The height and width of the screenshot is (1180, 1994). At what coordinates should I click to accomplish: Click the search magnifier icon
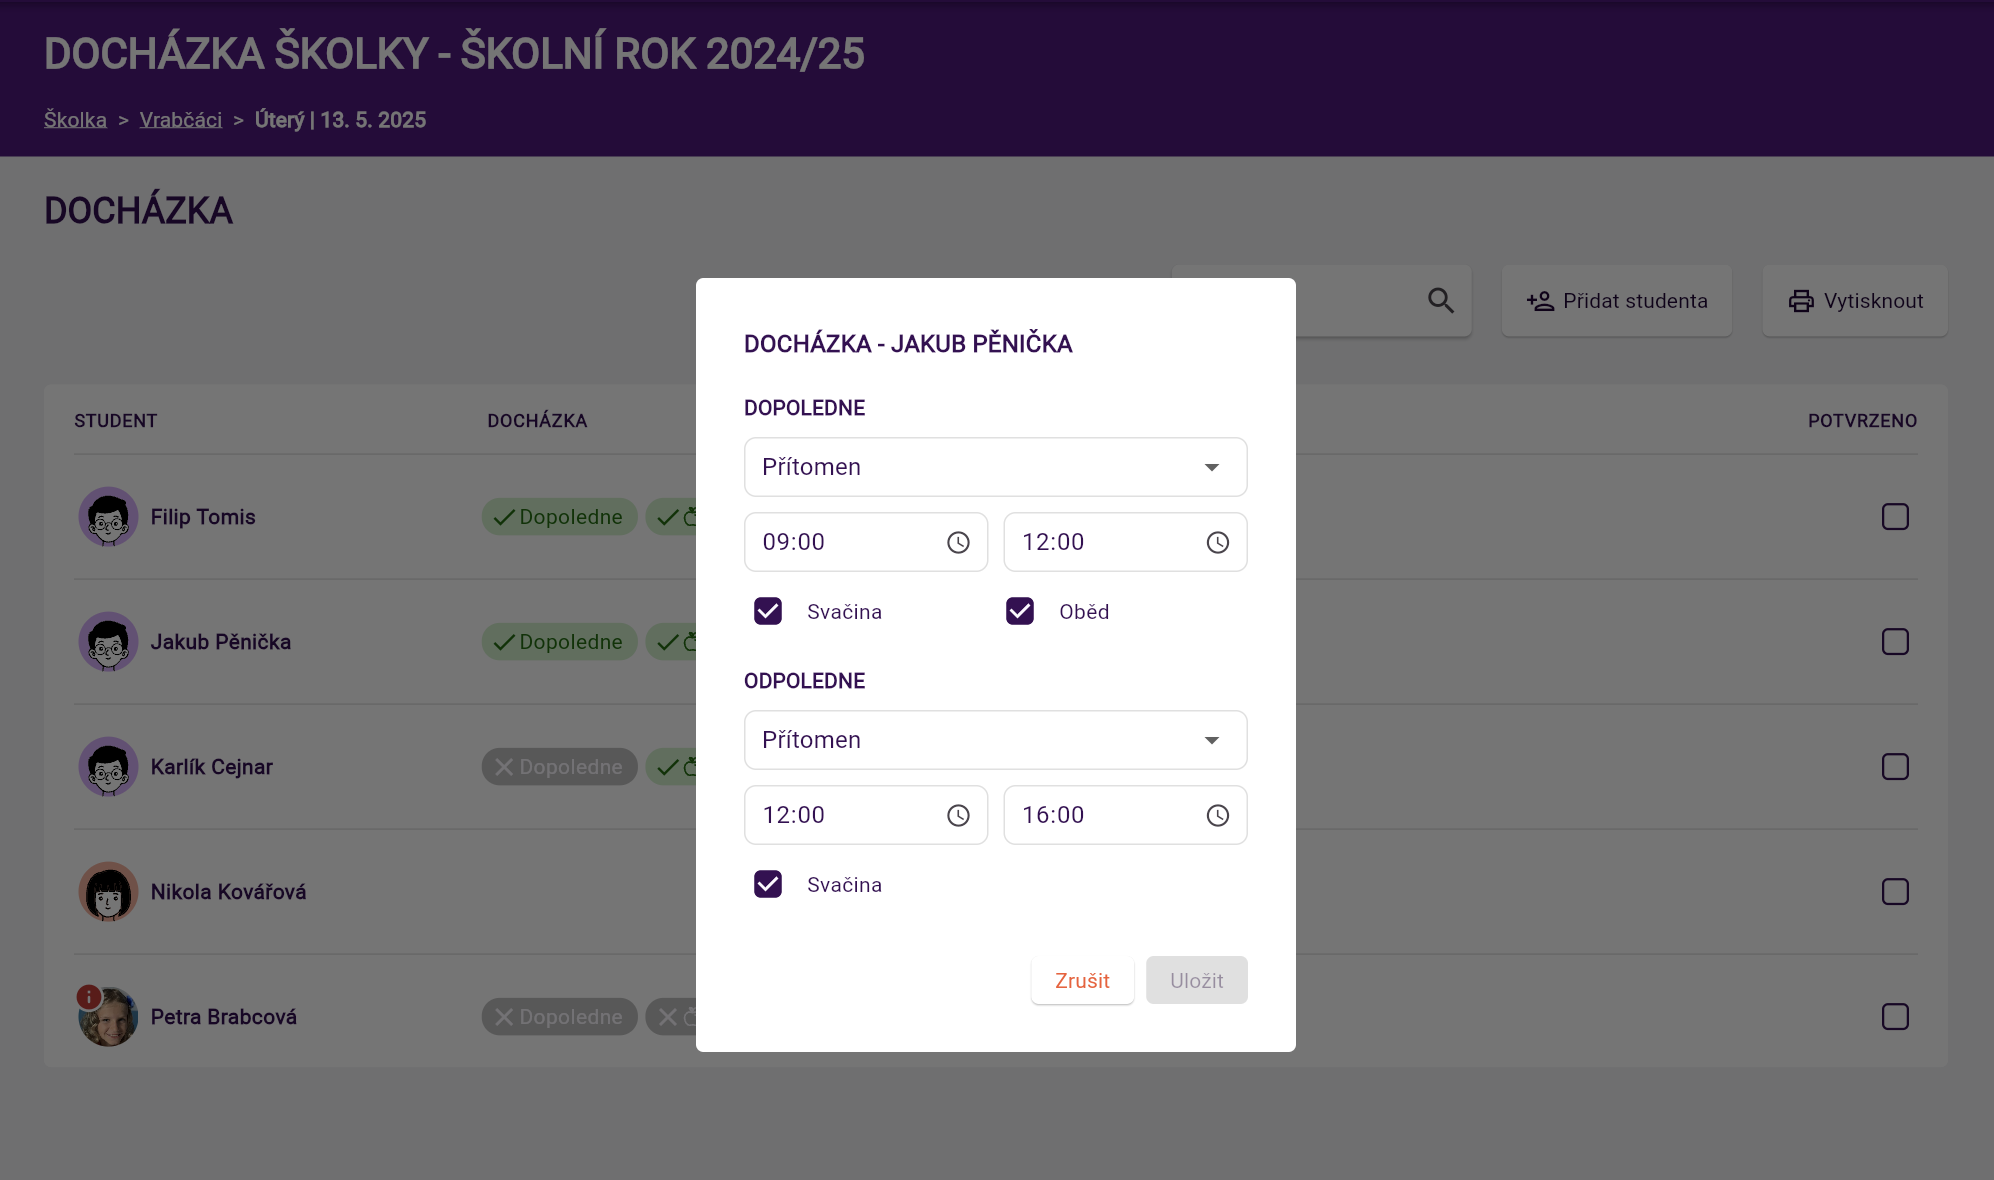(1440, 301)
